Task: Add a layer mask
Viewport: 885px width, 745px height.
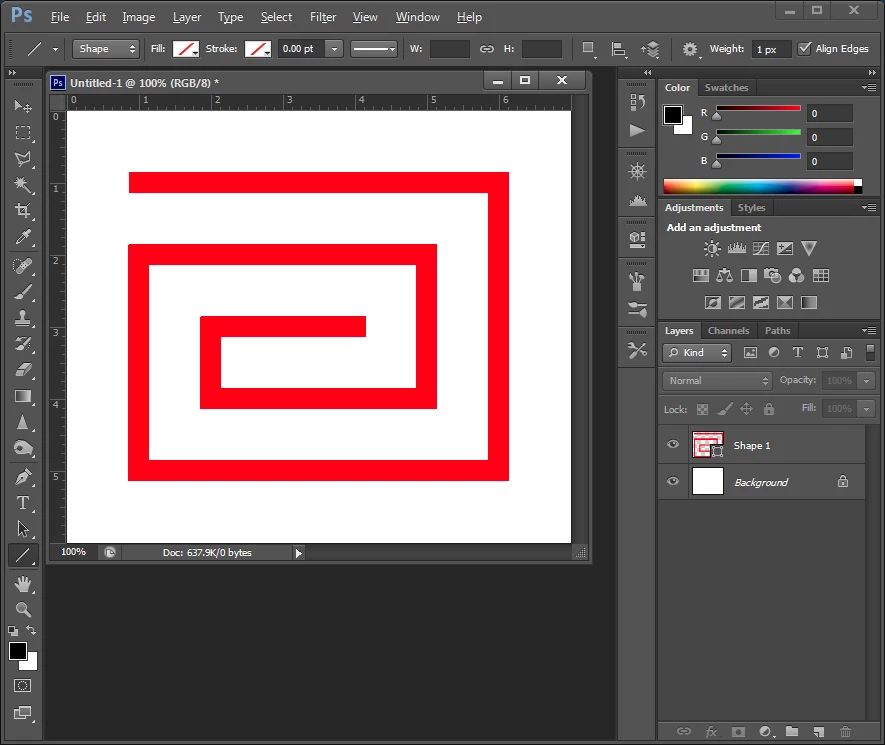Action: click(738, 731)
